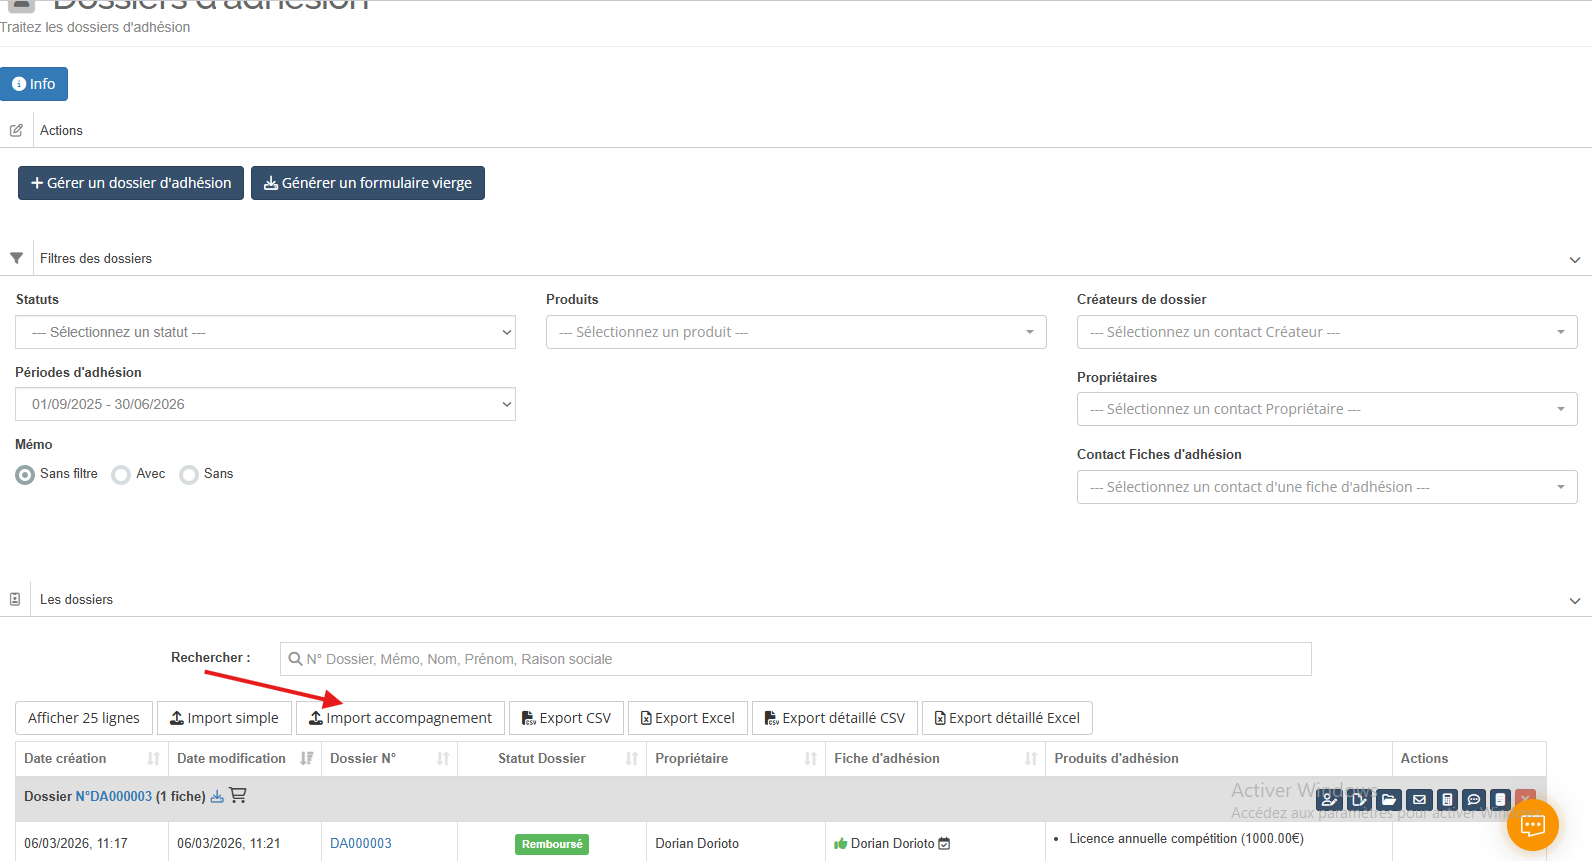Click download icon next to dossier N°DA000003
The image size is (1592, 861).
click(217, 797)
